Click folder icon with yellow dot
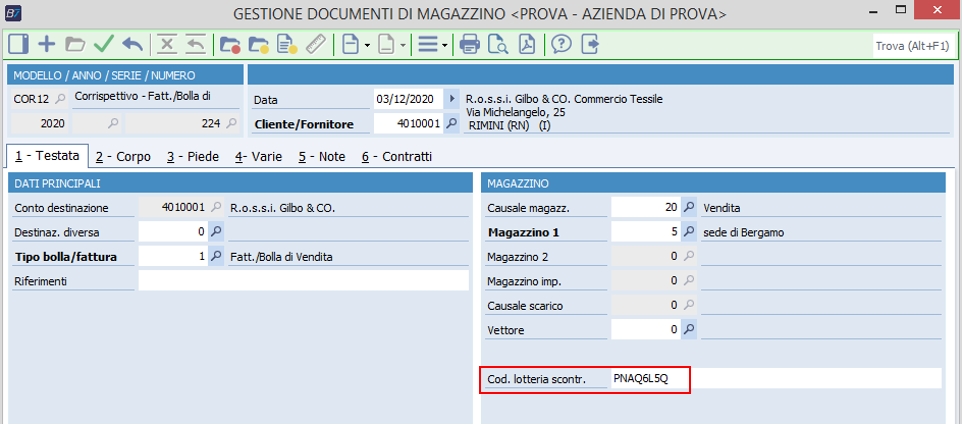Screen dimensions: 962x425 pyautogui.click(x=258, y=45)
